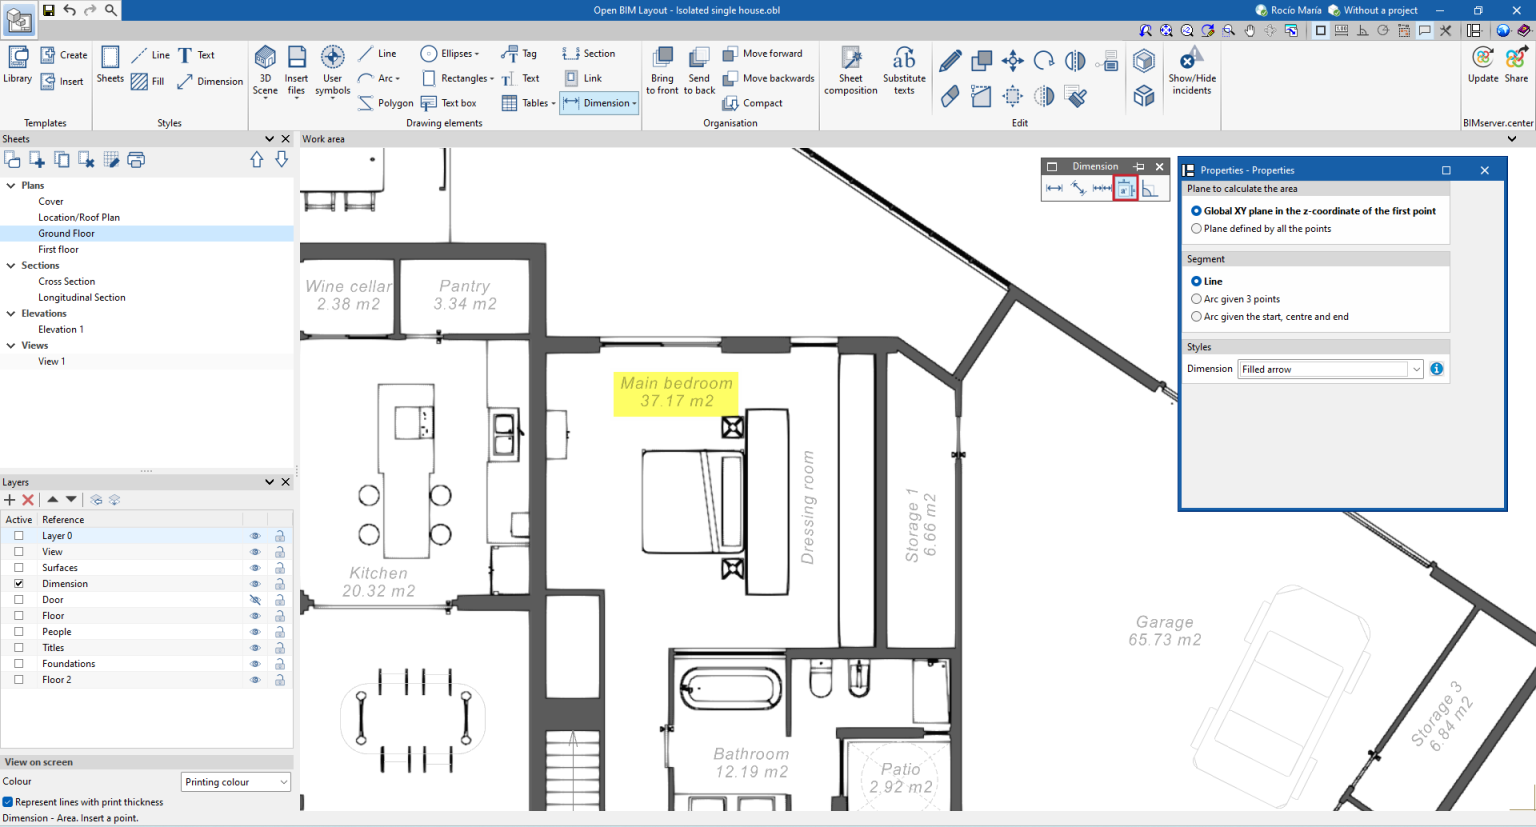
Task: Choose 'Arc given 3 points' segment option
Action: click(1196, 299)
